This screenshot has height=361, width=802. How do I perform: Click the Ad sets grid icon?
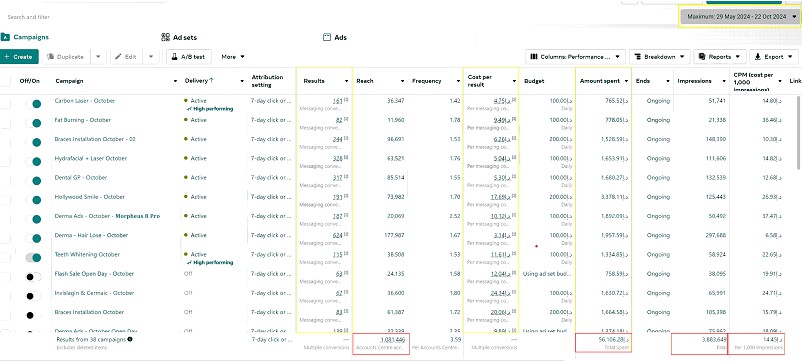[165, 37]
